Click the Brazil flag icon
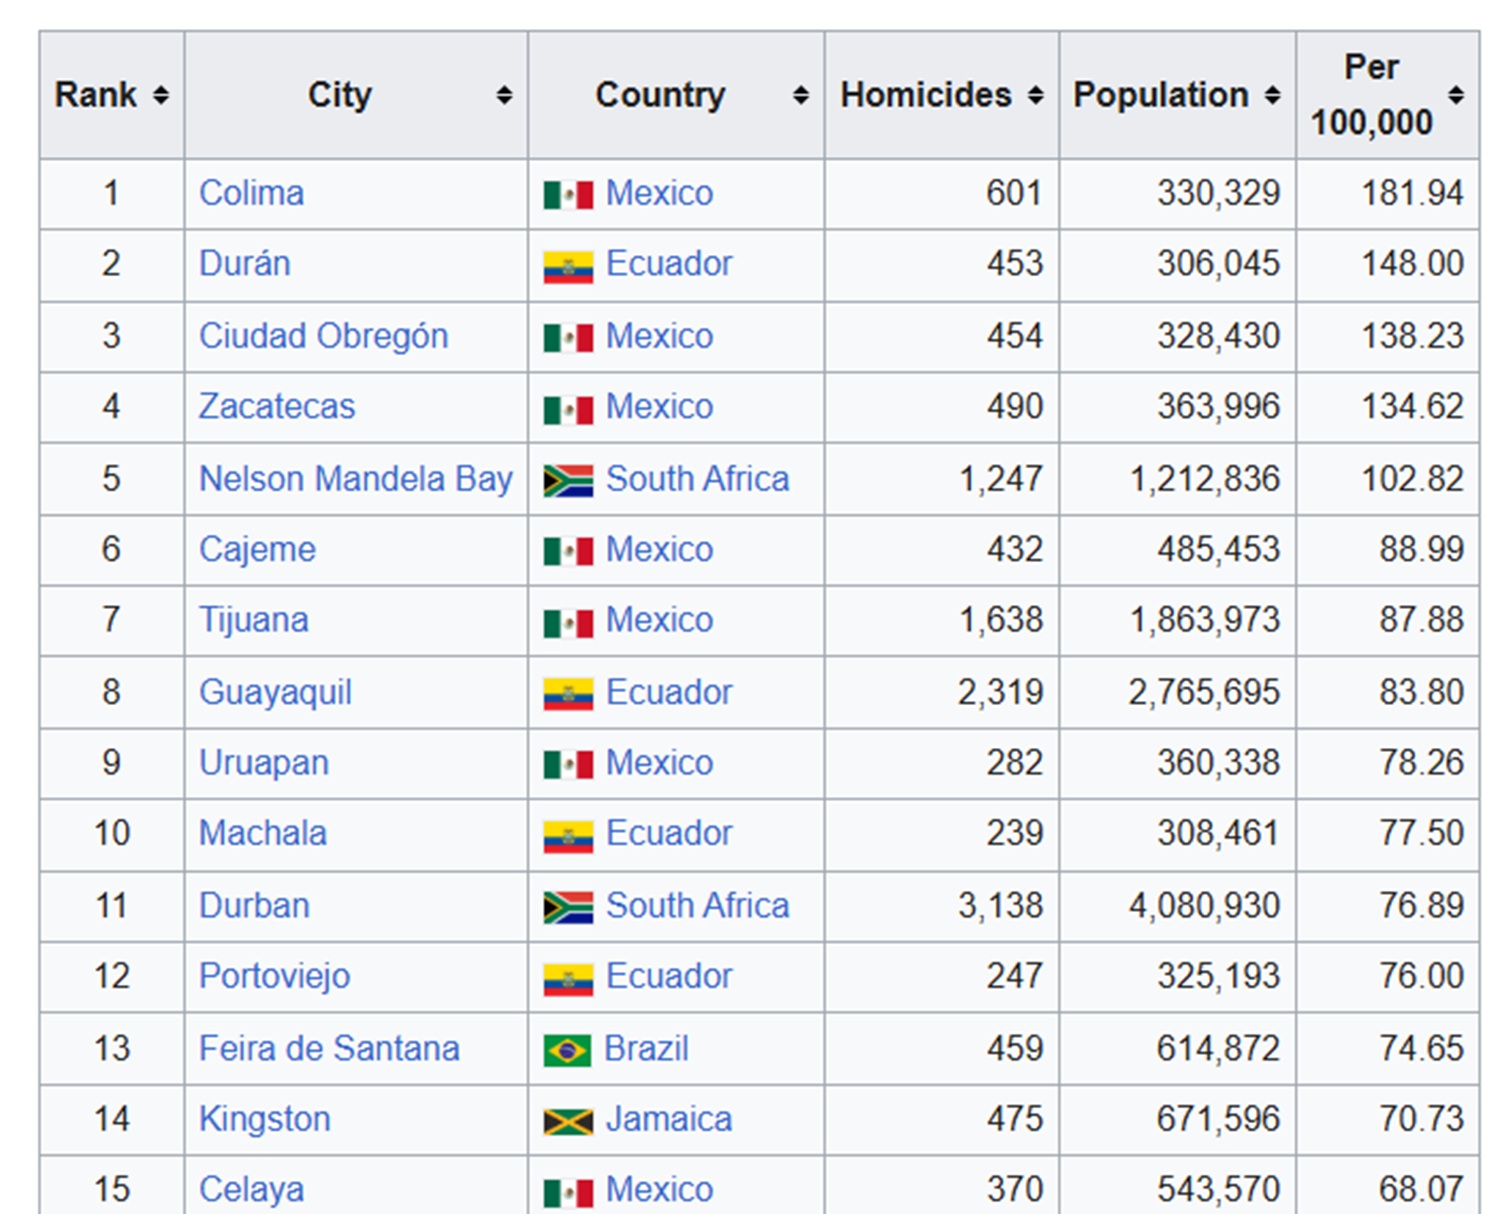The height and width of the screenshot is (1214, 1500). (x=567, y=1050)
